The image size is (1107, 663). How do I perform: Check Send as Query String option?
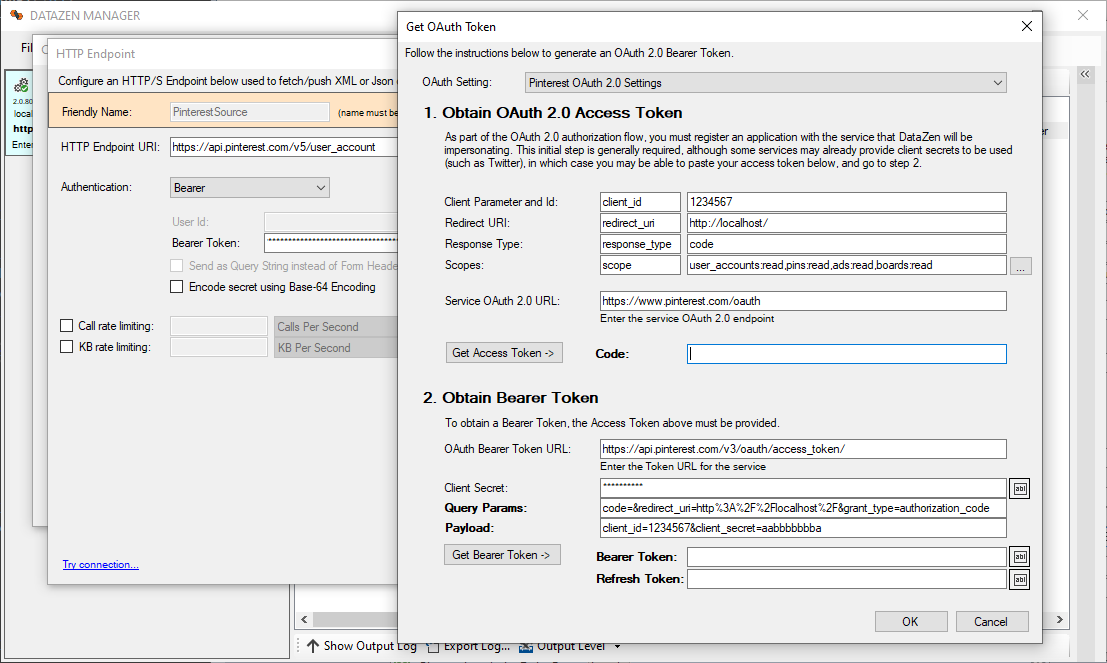[176, 265]
